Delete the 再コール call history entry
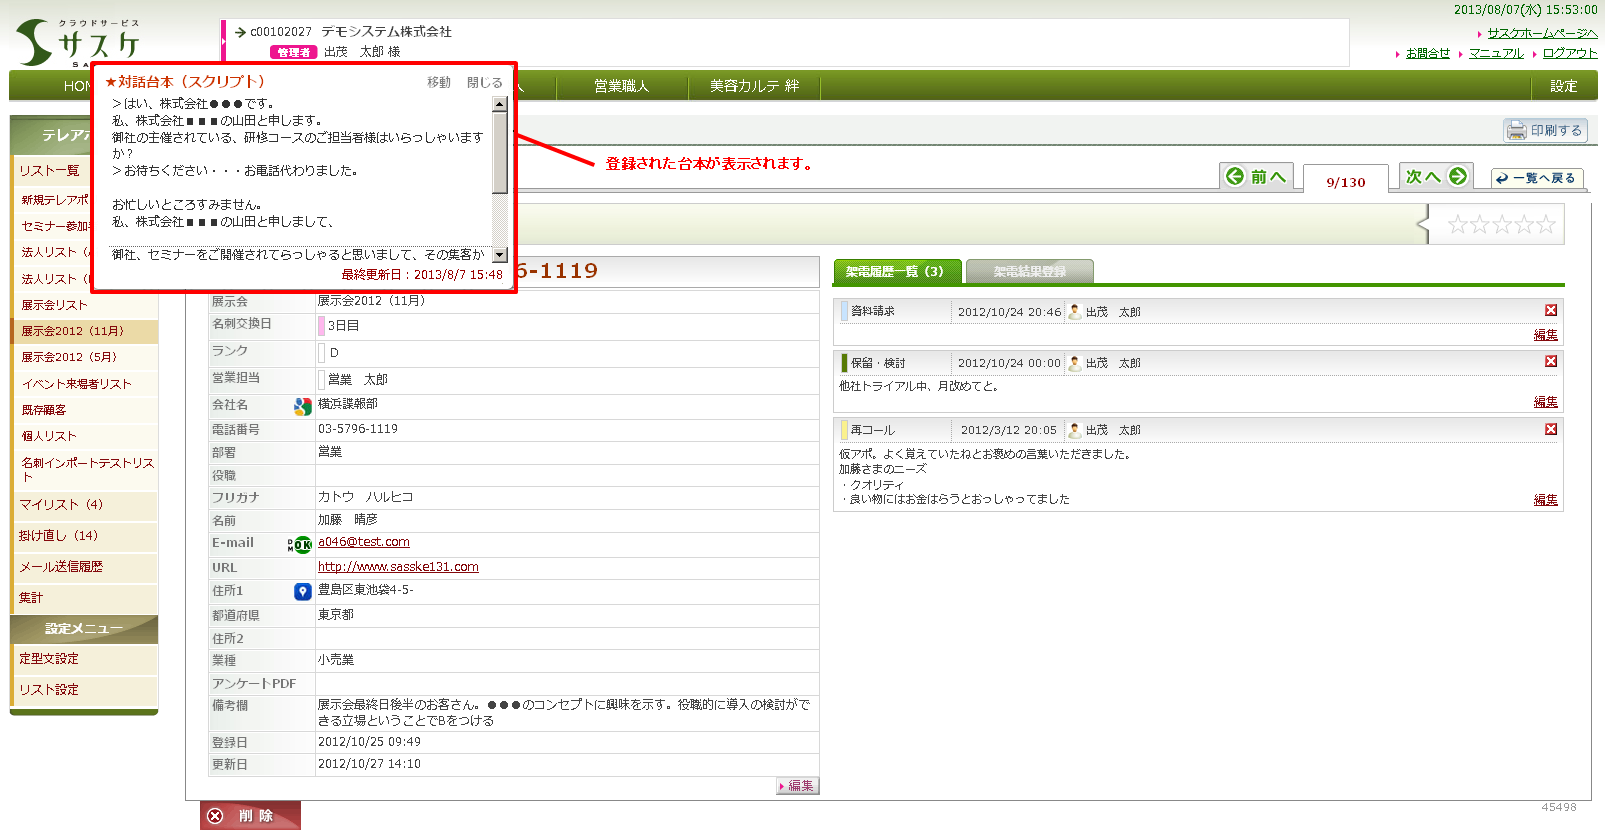Viewport: 1605px width, 833px height. coord(1551,429)
